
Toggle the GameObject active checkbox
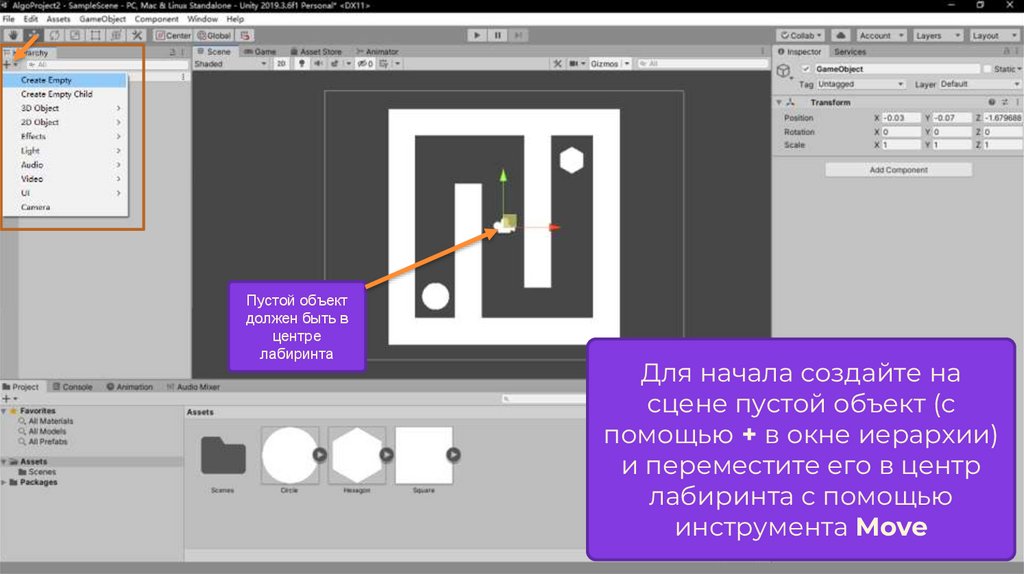tap(806, 69)
